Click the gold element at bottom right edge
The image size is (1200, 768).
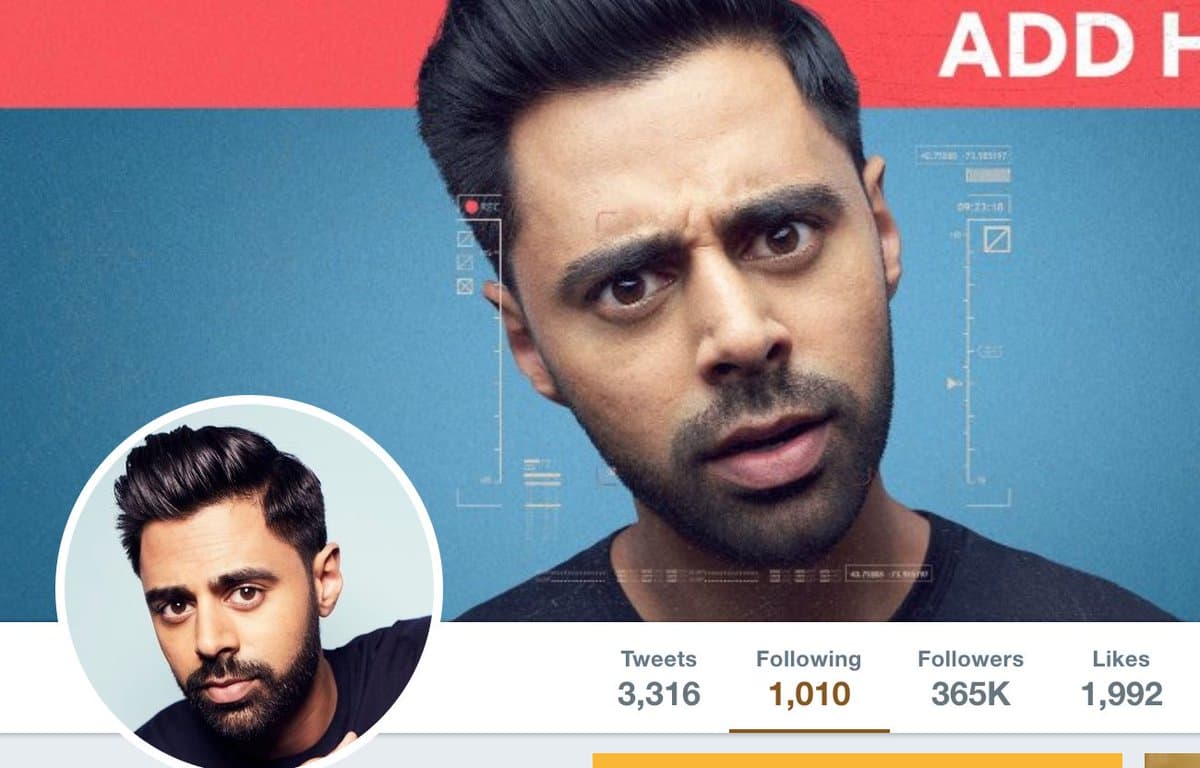tap(1172, 760)
